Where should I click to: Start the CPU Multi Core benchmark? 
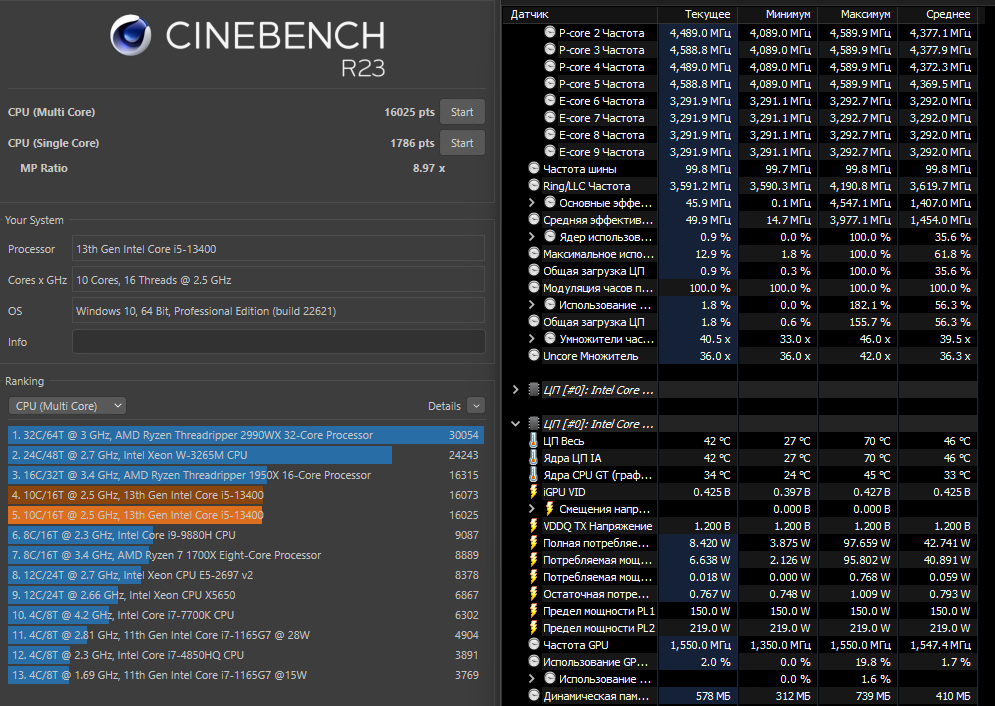point(462,112)
